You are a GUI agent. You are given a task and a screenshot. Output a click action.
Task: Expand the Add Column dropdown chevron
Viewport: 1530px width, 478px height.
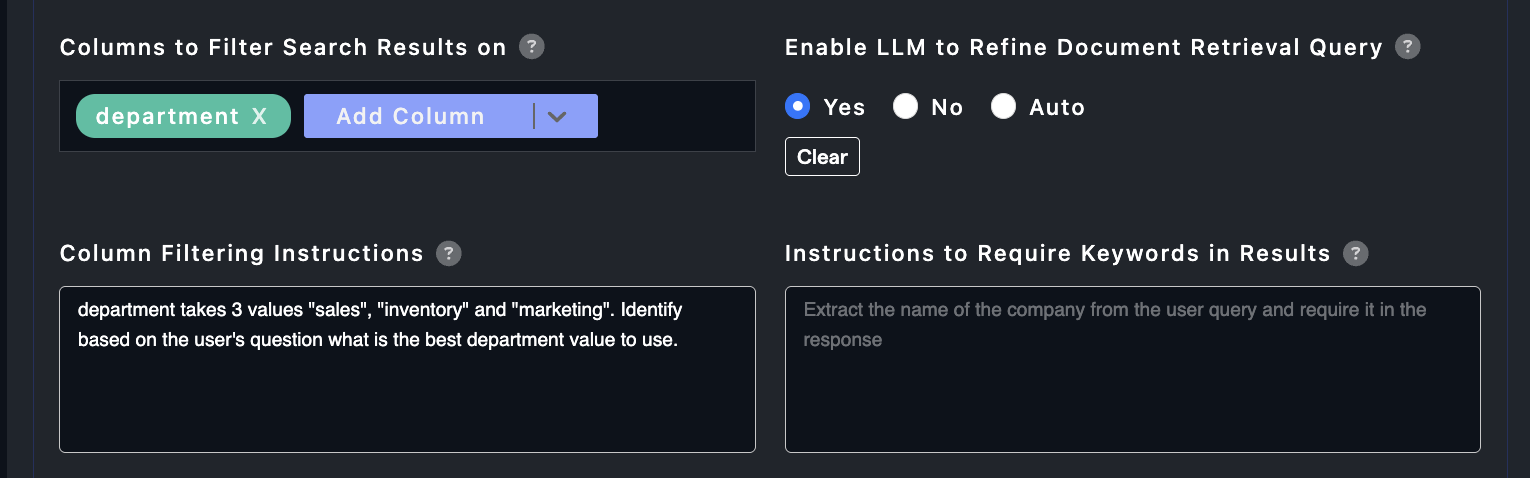click(557, 117)
